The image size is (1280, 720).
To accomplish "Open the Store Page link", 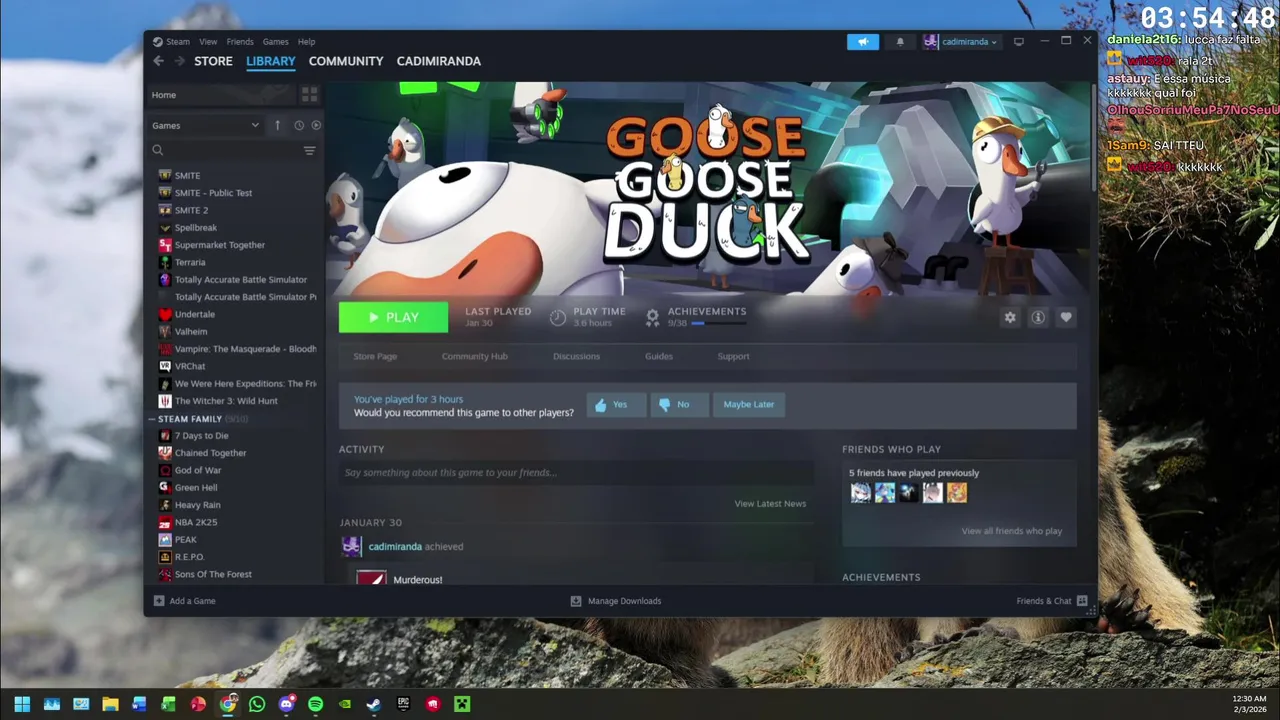I will [375, 356].
